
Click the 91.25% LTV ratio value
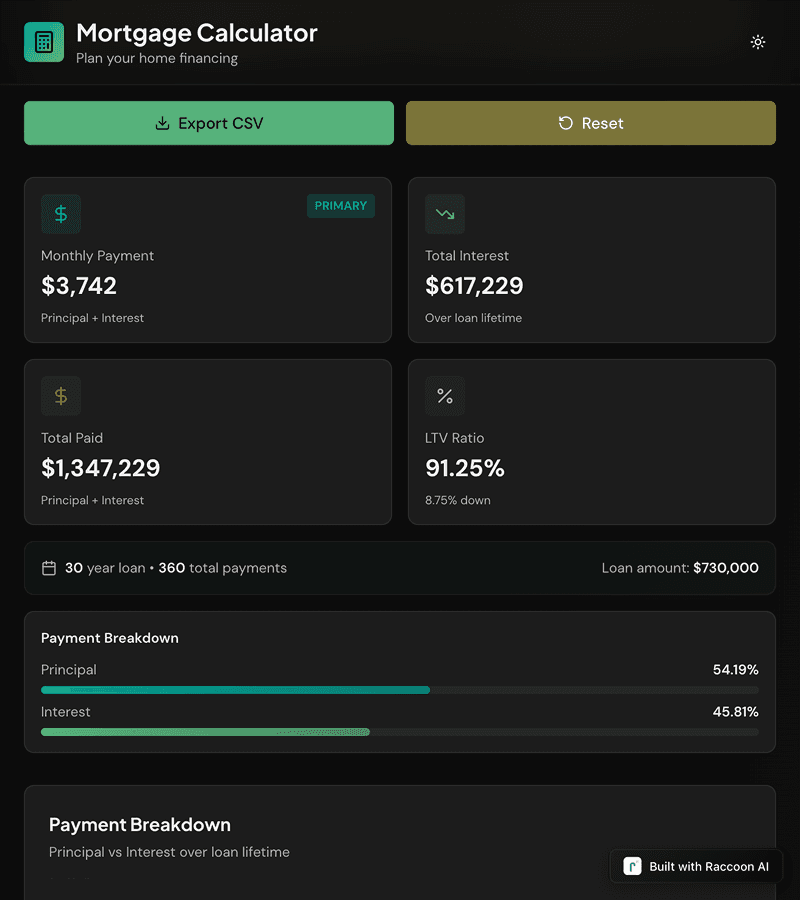click(465, 468)
